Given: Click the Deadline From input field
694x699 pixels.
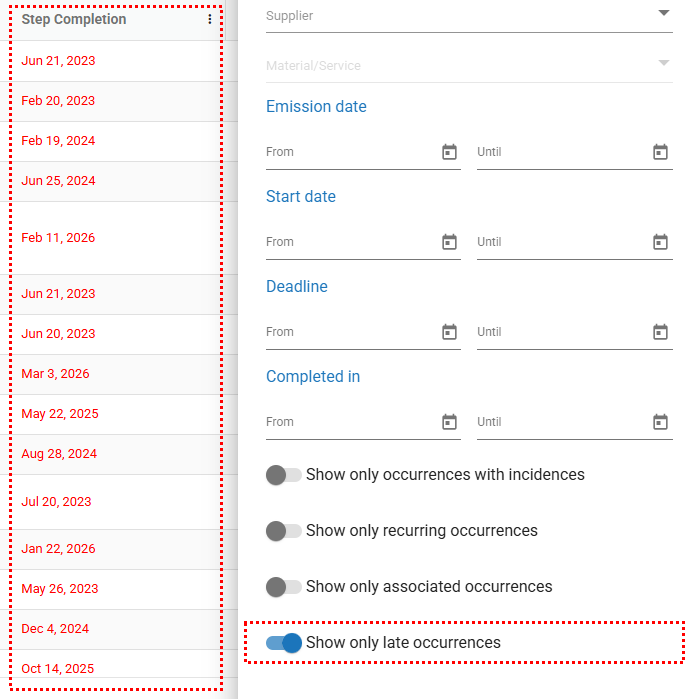Looking at the screenshot, I should [350, 332].
